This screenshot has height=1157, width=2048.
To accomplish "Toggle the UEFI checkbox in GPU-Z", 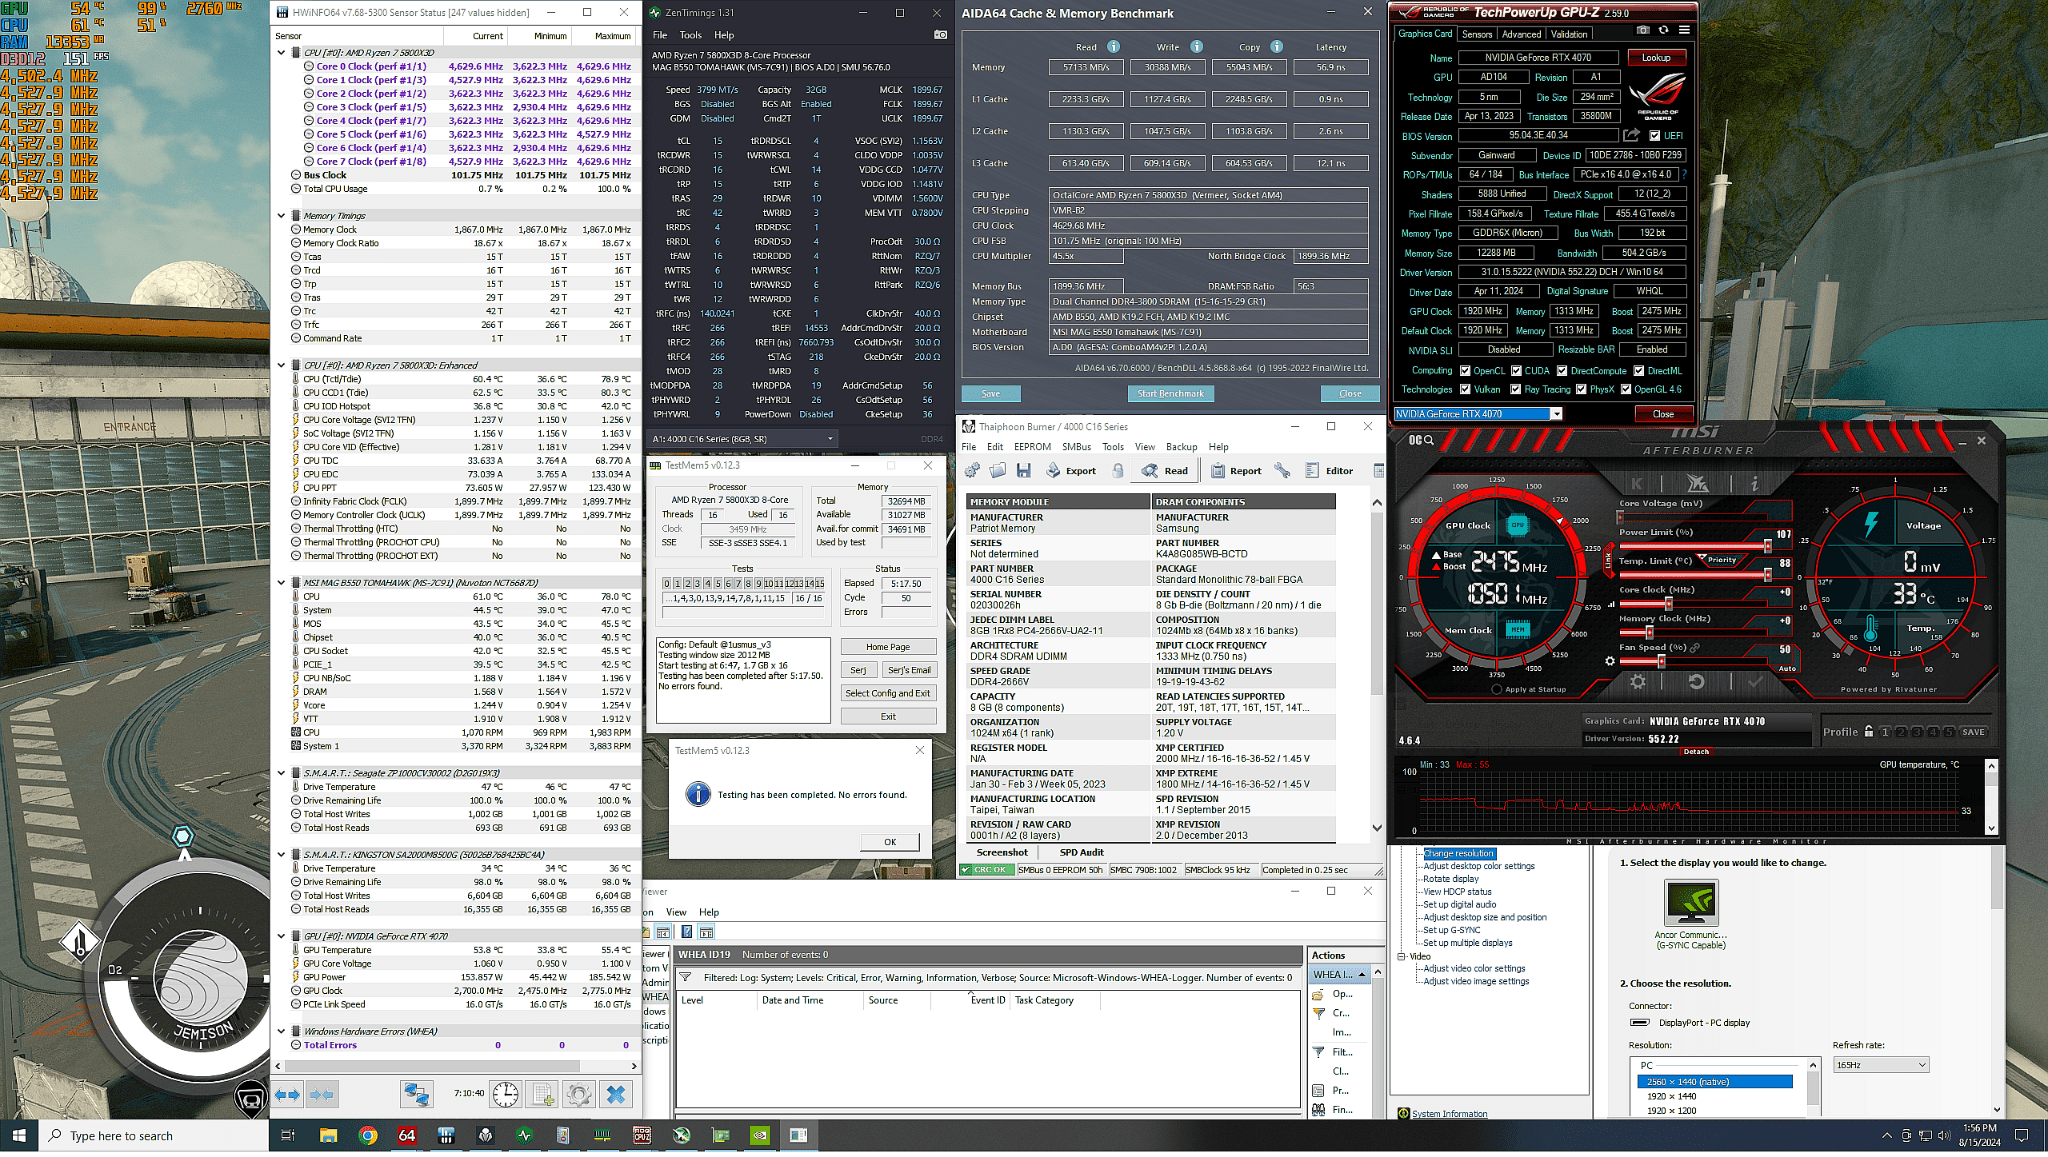I will coord(1655,136).
